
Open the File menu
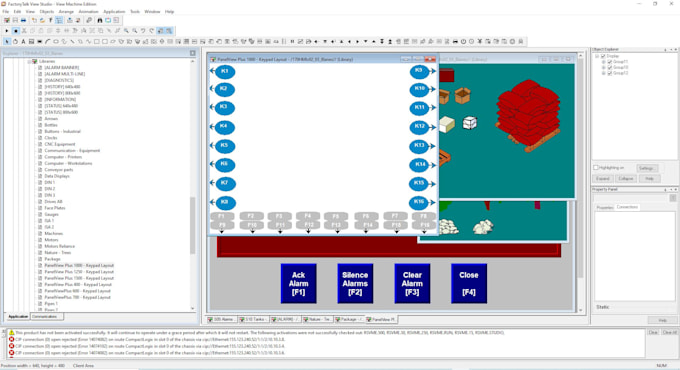[6, 12]
